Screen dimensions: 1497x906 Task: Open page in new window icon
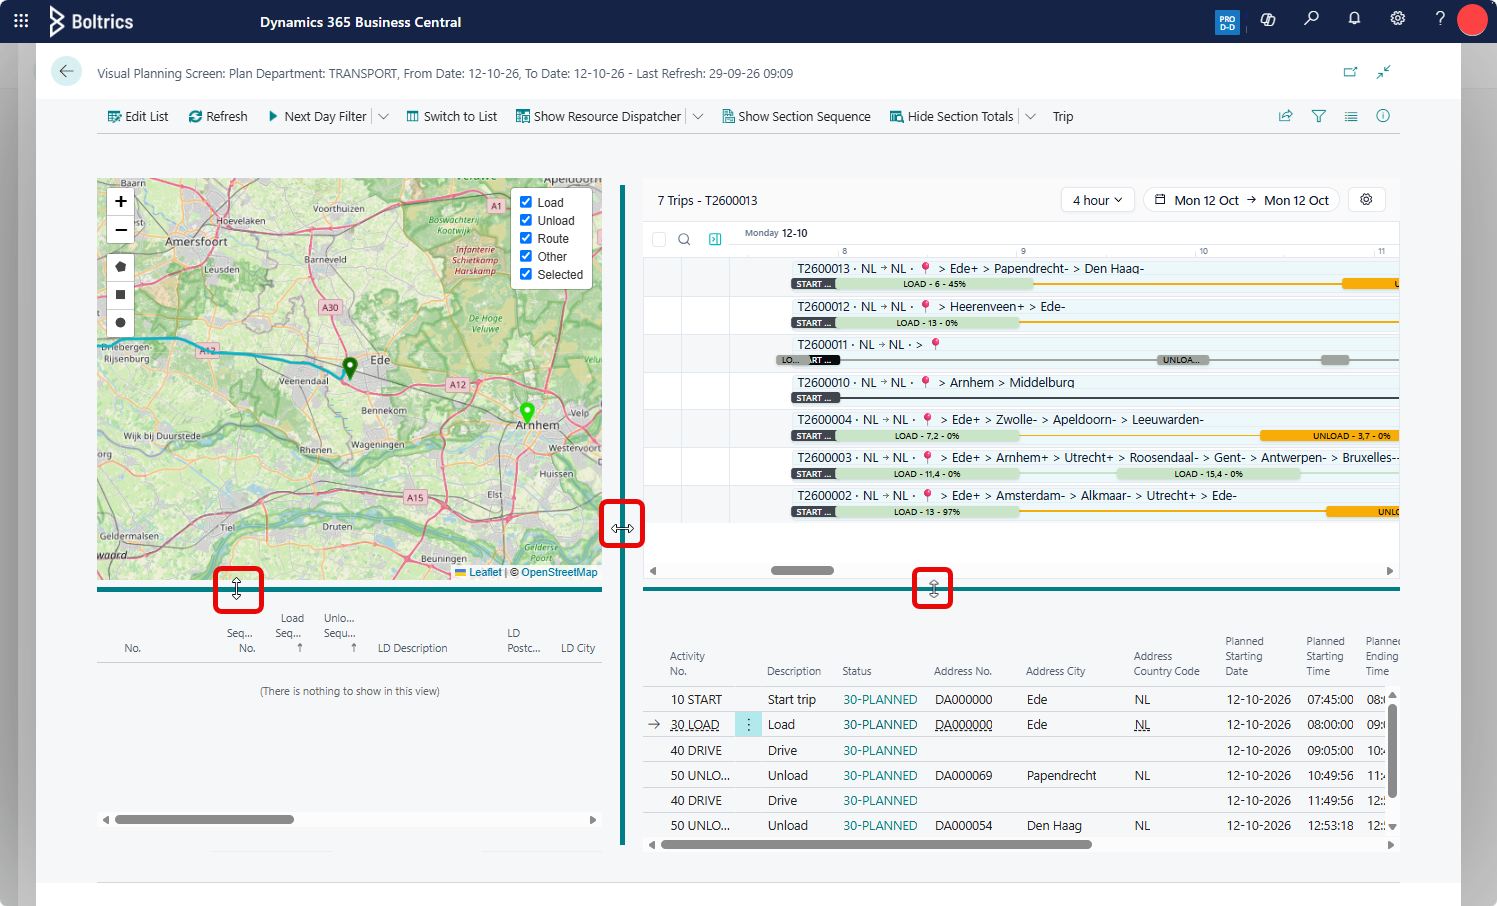pos(1350,72)
